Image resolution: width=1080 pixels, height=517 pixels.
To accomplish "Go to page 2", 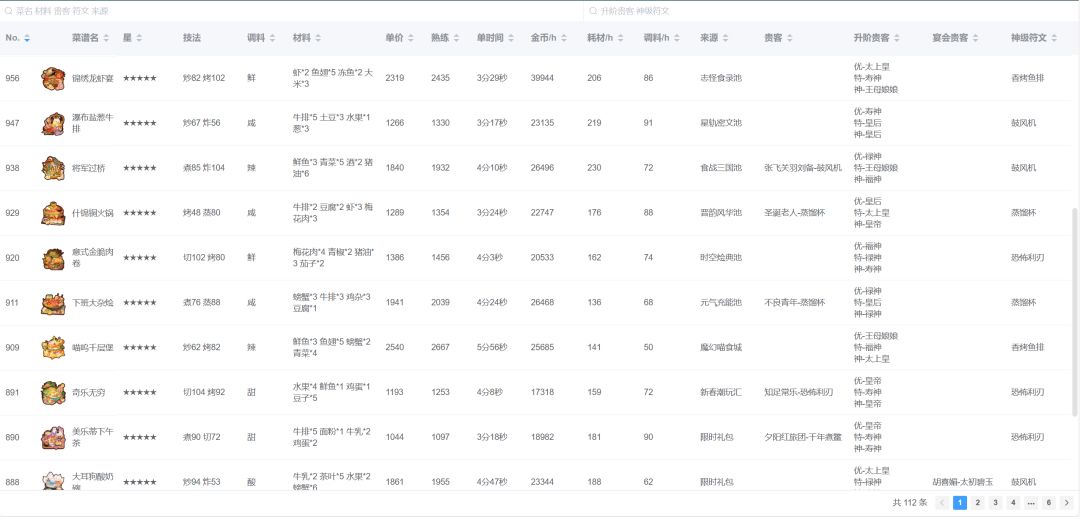I will tap(977, 503).
